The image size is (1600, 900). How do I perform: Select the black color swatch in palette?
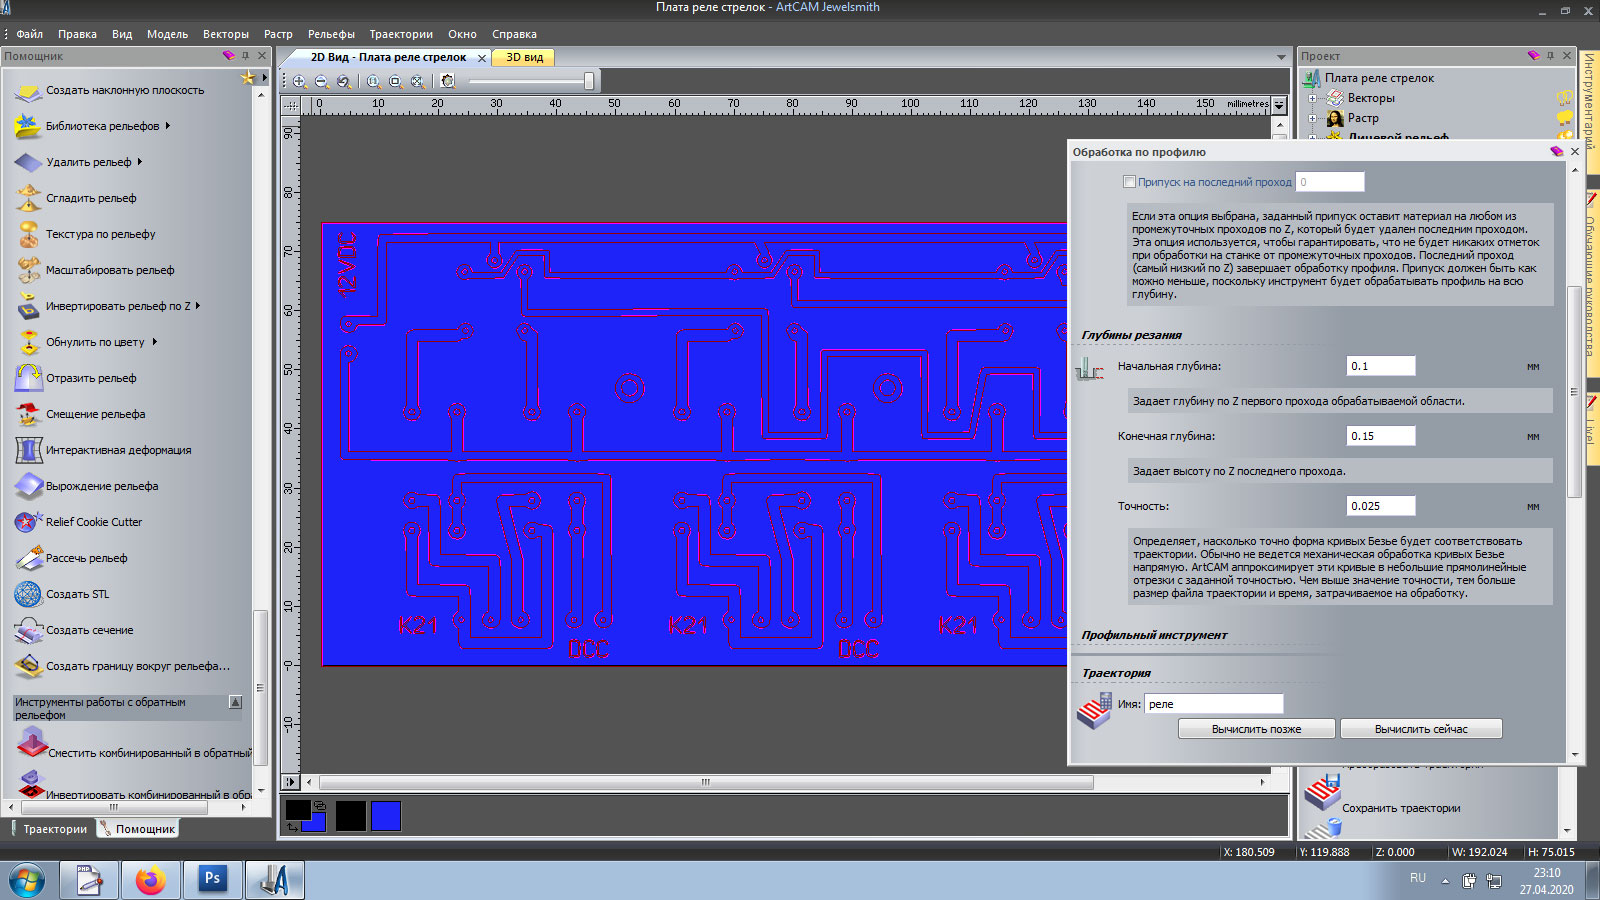(350, 816)
